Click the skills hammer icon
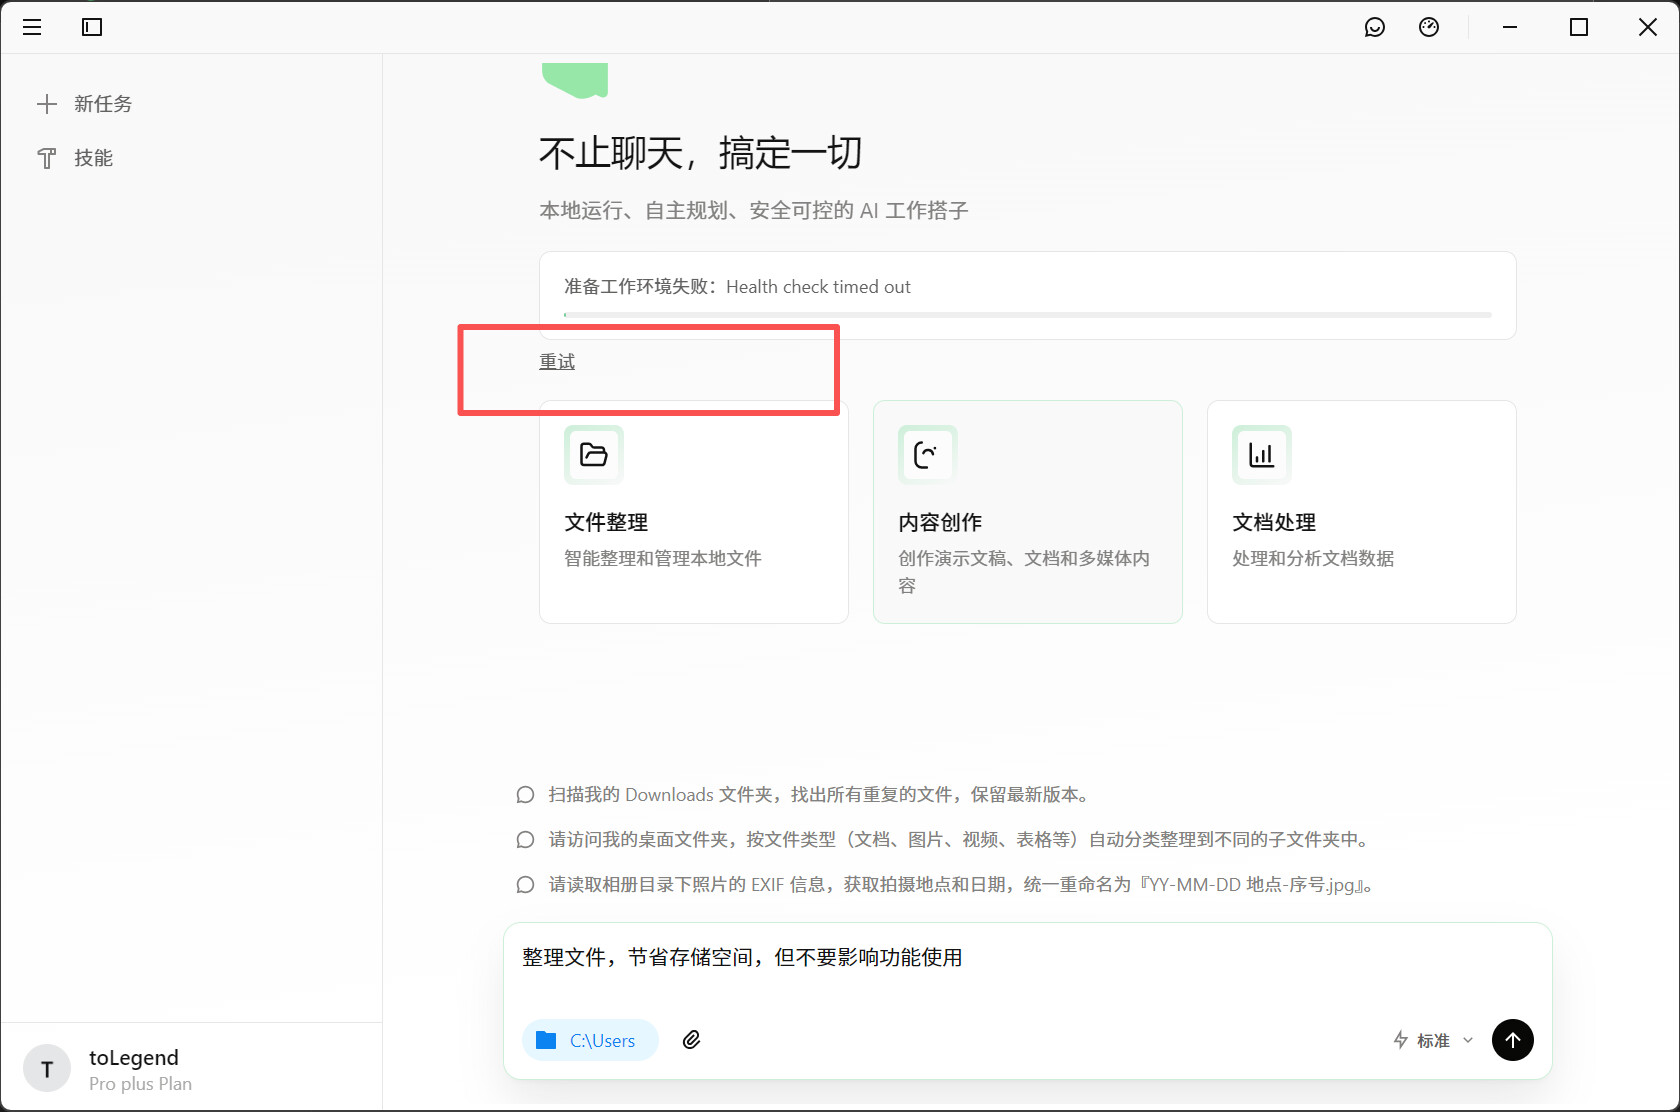The width and height of the screenshot is (1680, 1112). tap(47, 158)
